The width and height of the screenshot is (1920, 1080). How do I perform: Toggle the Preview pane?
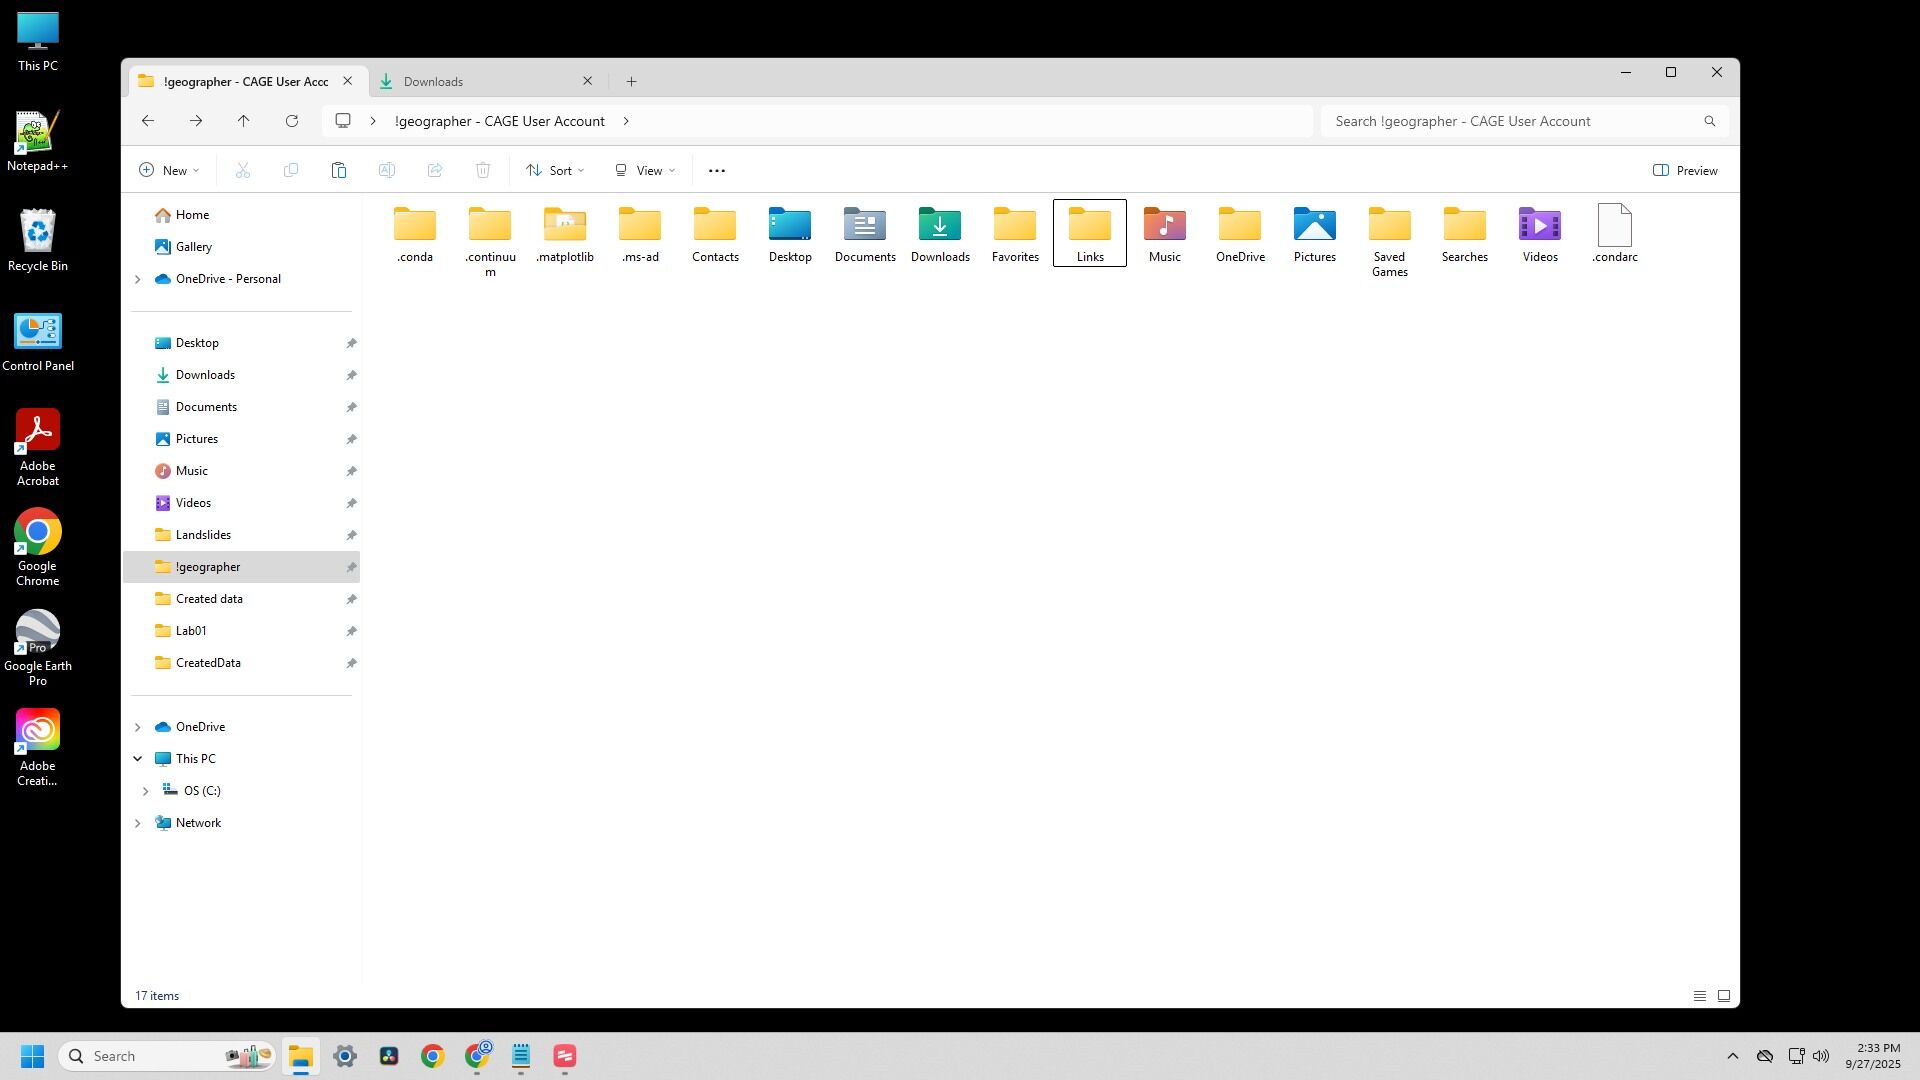coord(1685,171)
